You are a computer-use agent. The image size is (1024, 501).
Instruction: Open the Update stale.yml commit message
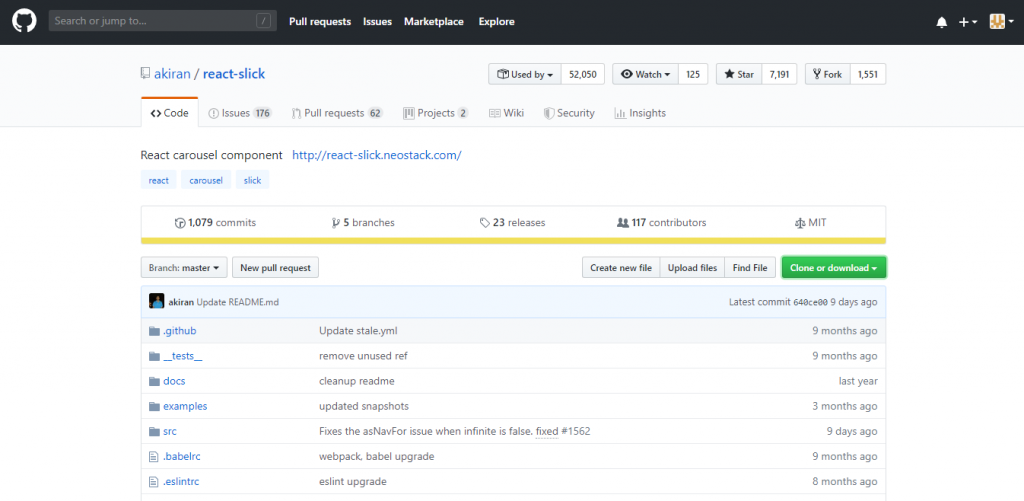click(x=358, y=331)
